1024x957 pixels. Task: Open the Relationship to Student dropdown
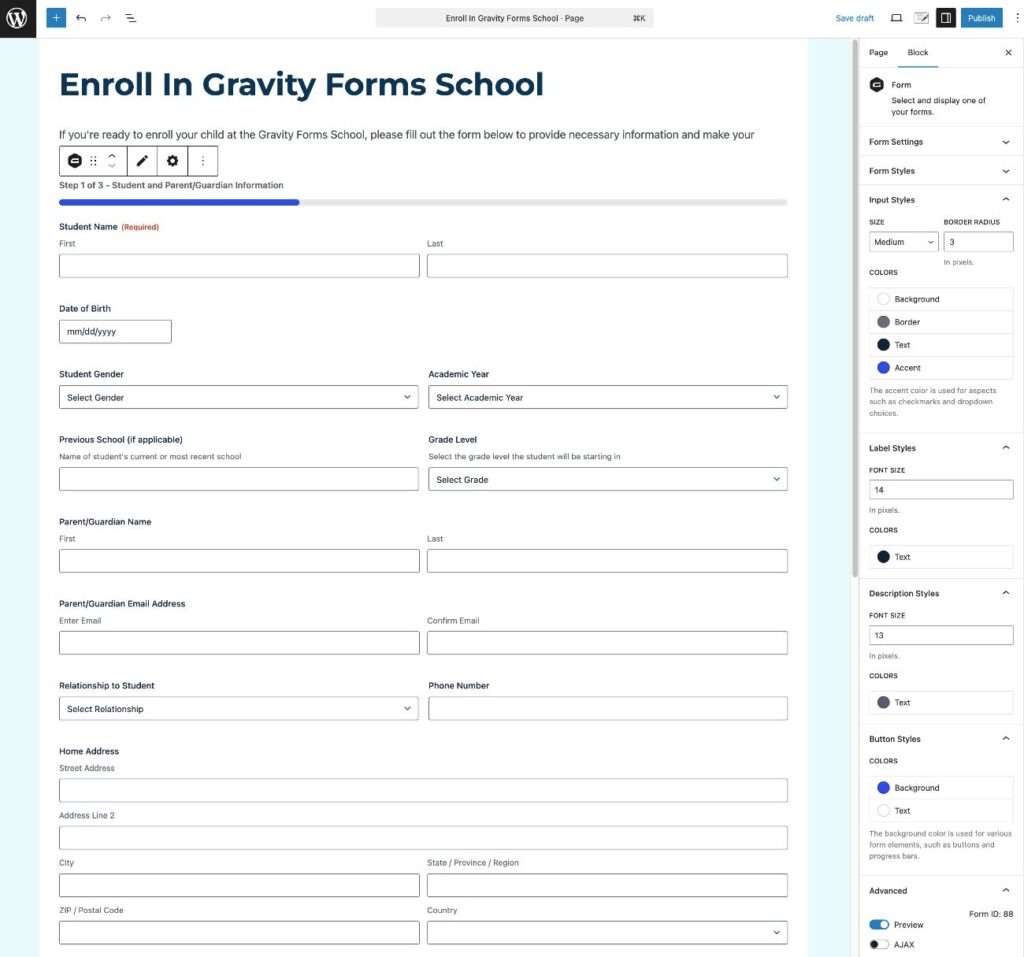tap(238, 709)
